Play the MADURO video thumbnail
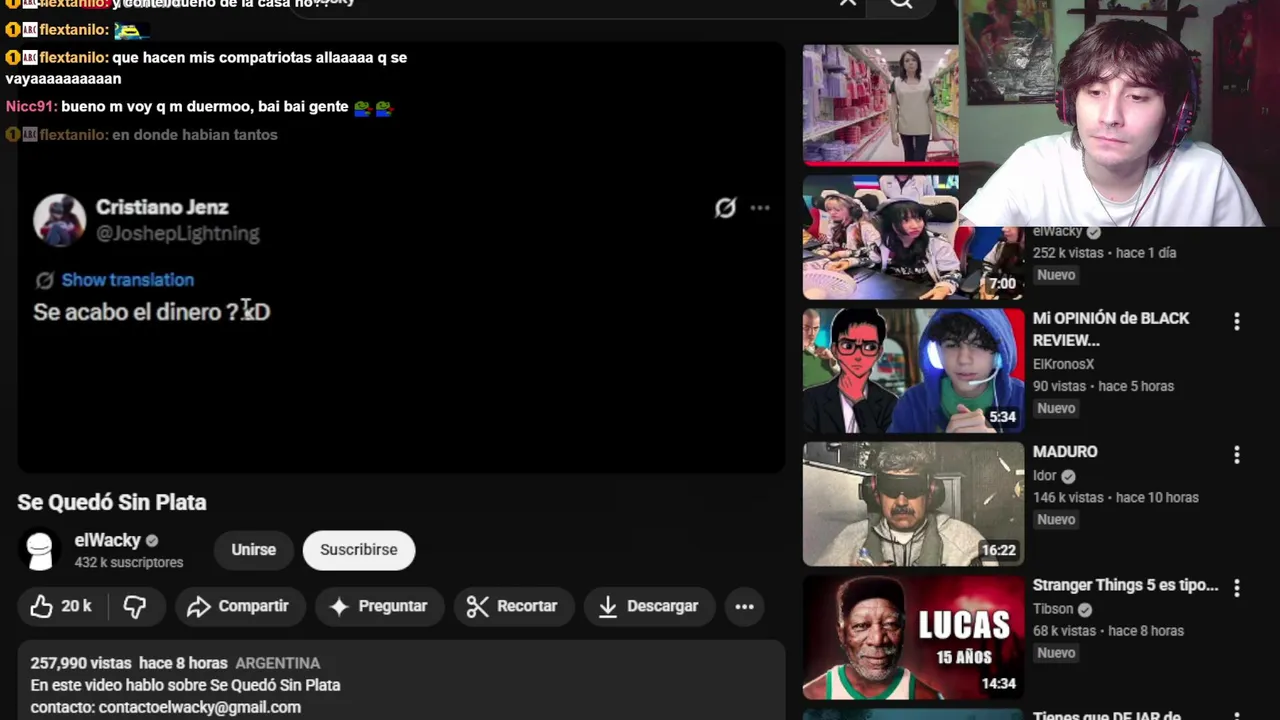The image size is (1280, 720). 913,504
